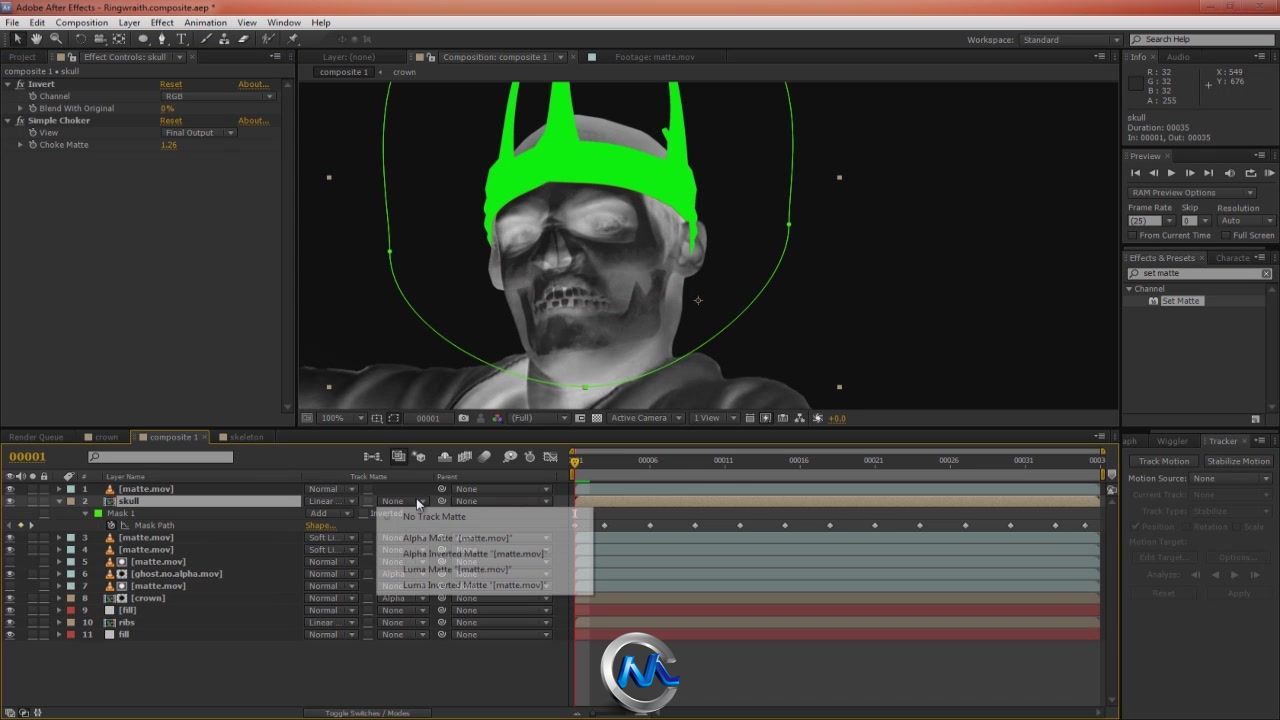Screen dimensions: 1280x720
Task: Open the Effect menu
Action: (x=162, y=22)
